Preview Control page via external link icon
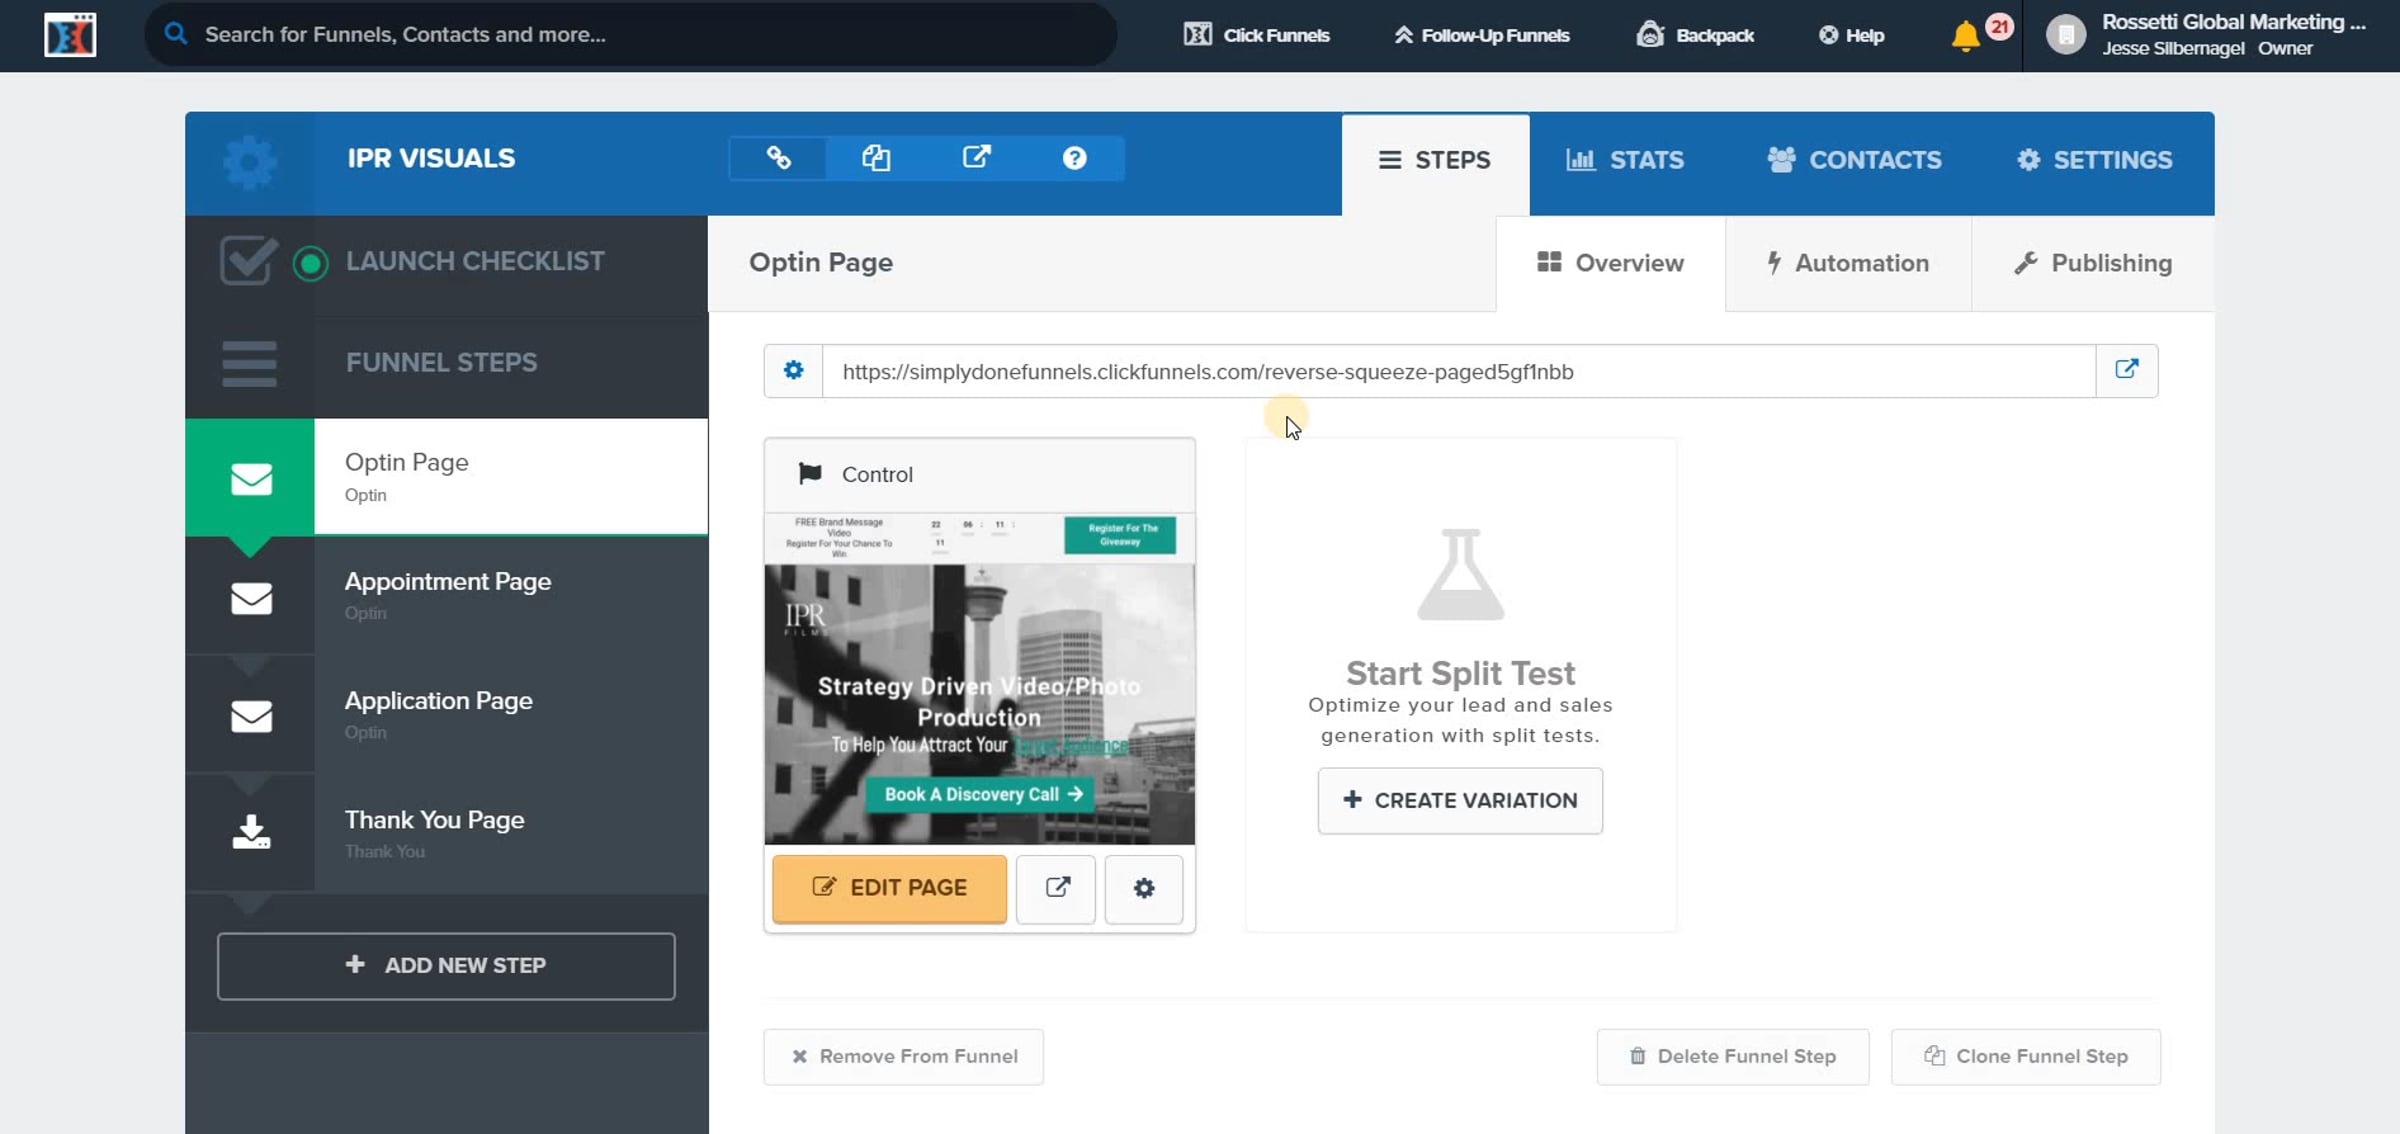 point(1057,888)
